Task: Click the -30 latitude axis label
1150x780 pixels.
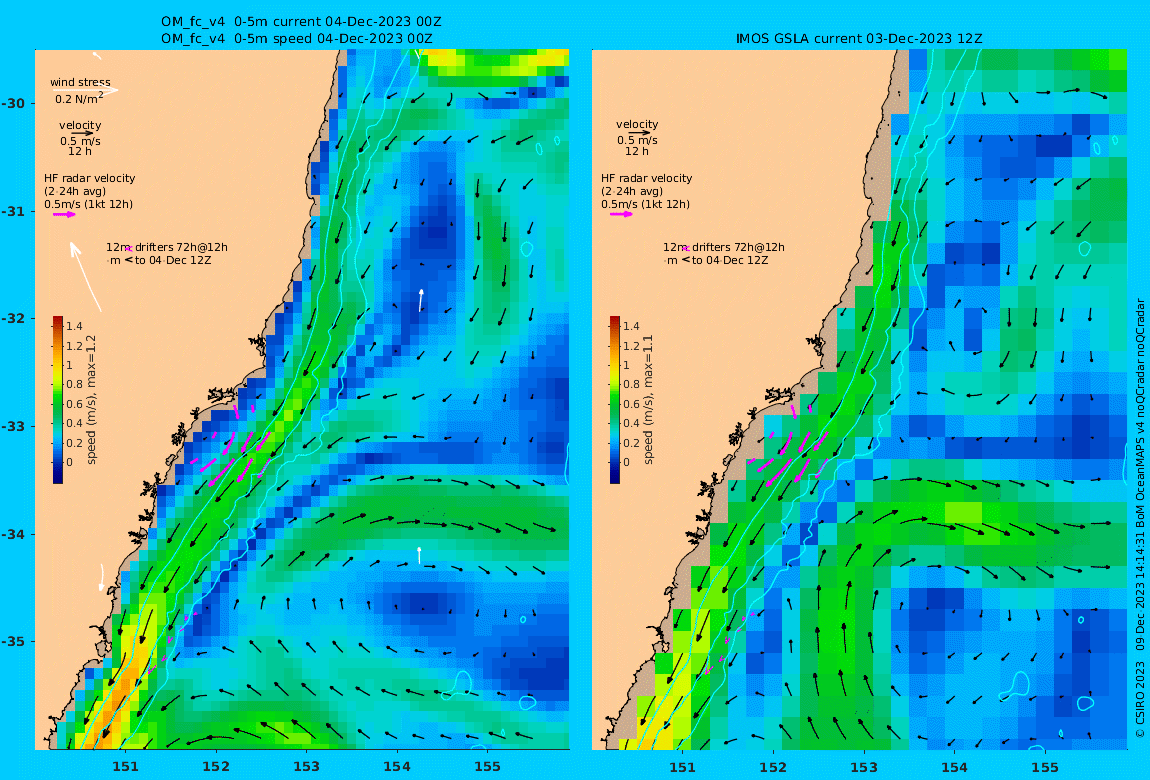Action: click(x=12, y=103)
